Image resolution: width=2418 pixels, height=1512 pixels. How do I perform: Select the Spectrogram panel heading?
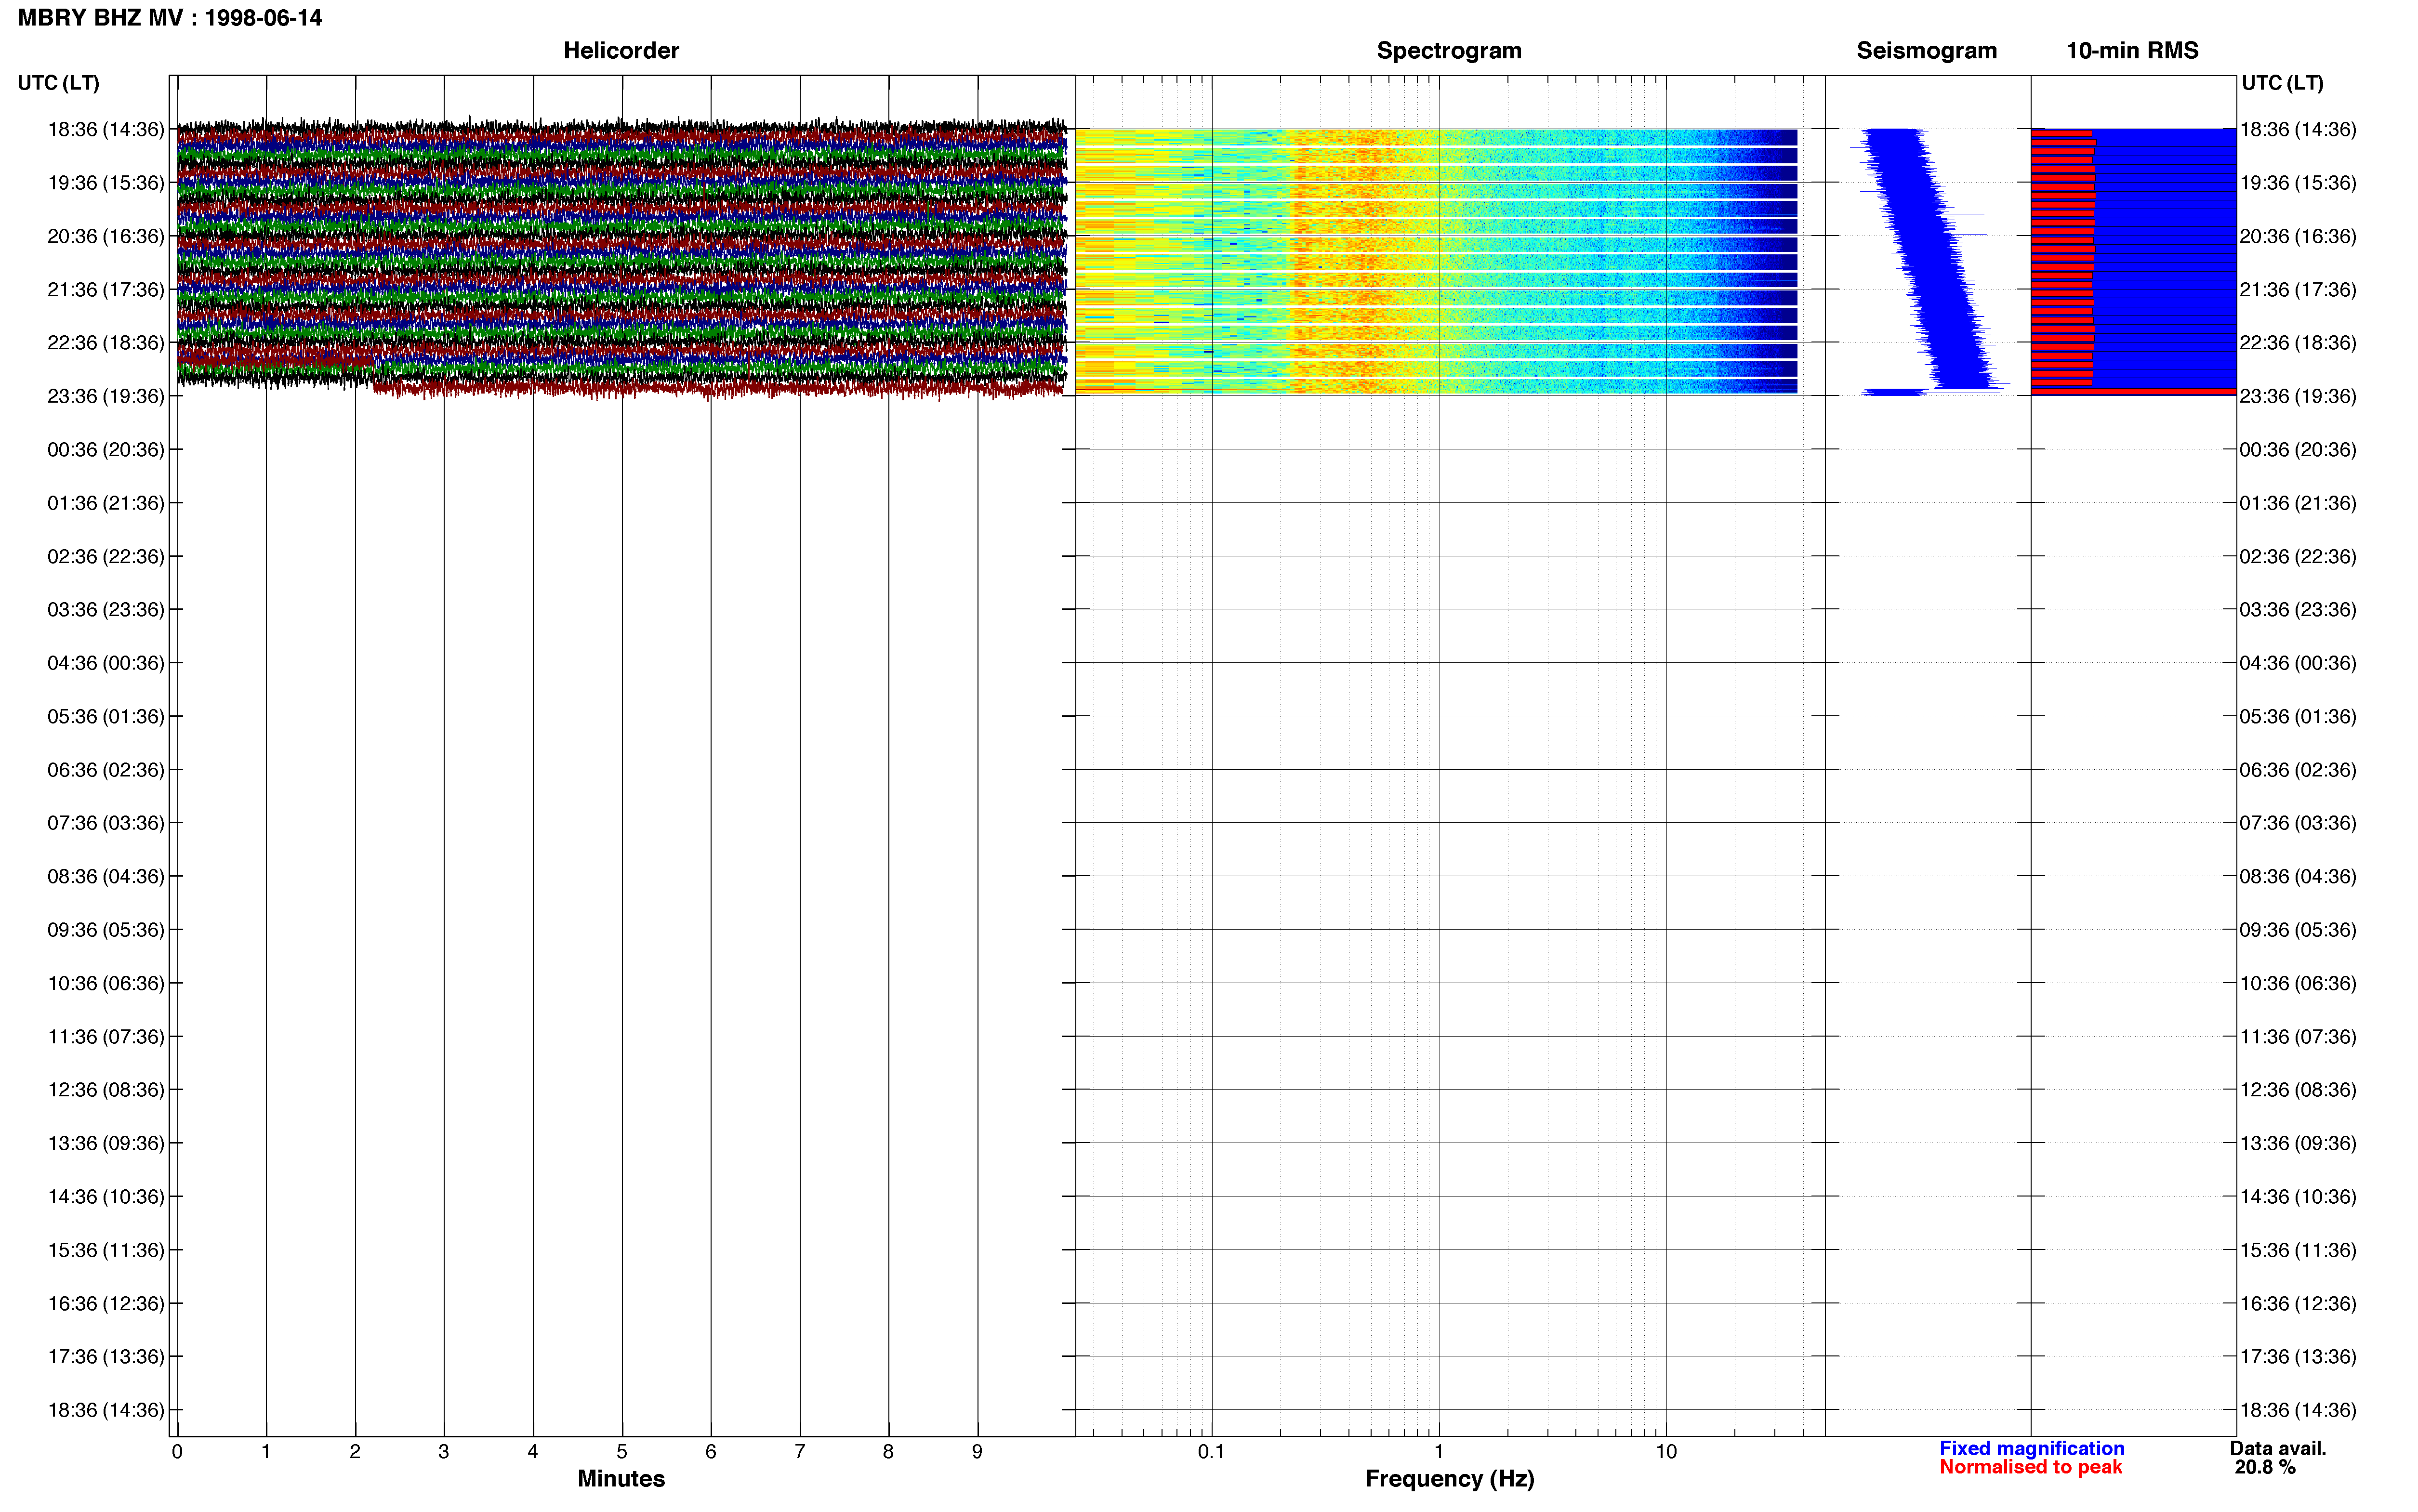(1449, 51)
